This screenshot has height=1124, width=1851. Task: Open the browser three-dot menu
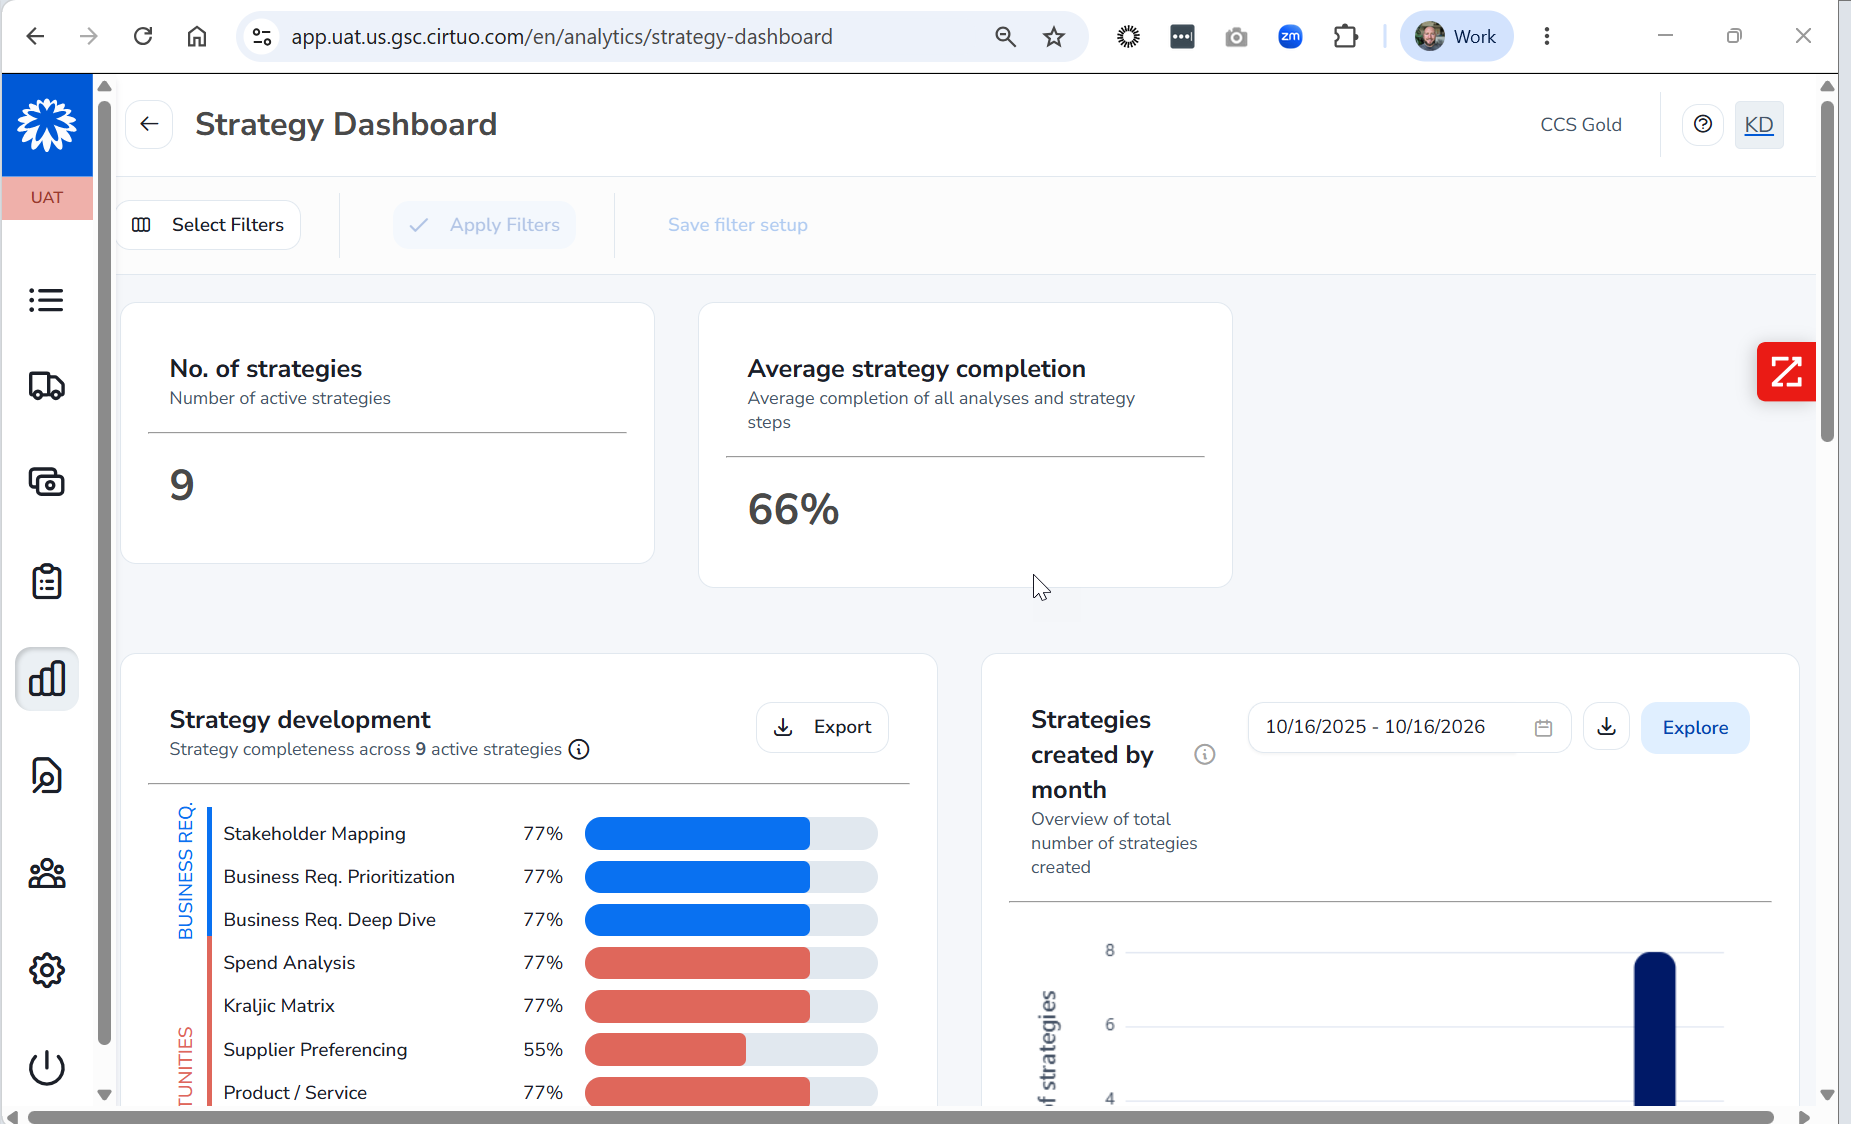click(x=1547, y=37)
